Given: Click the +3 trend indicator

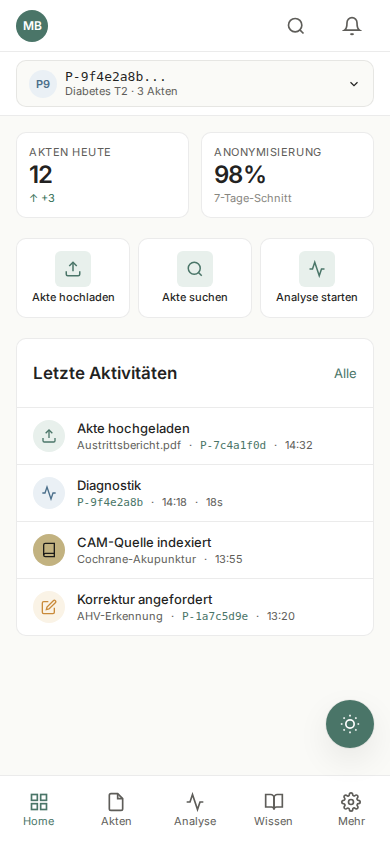Looking at the screenshot, I should click(42, 198).
